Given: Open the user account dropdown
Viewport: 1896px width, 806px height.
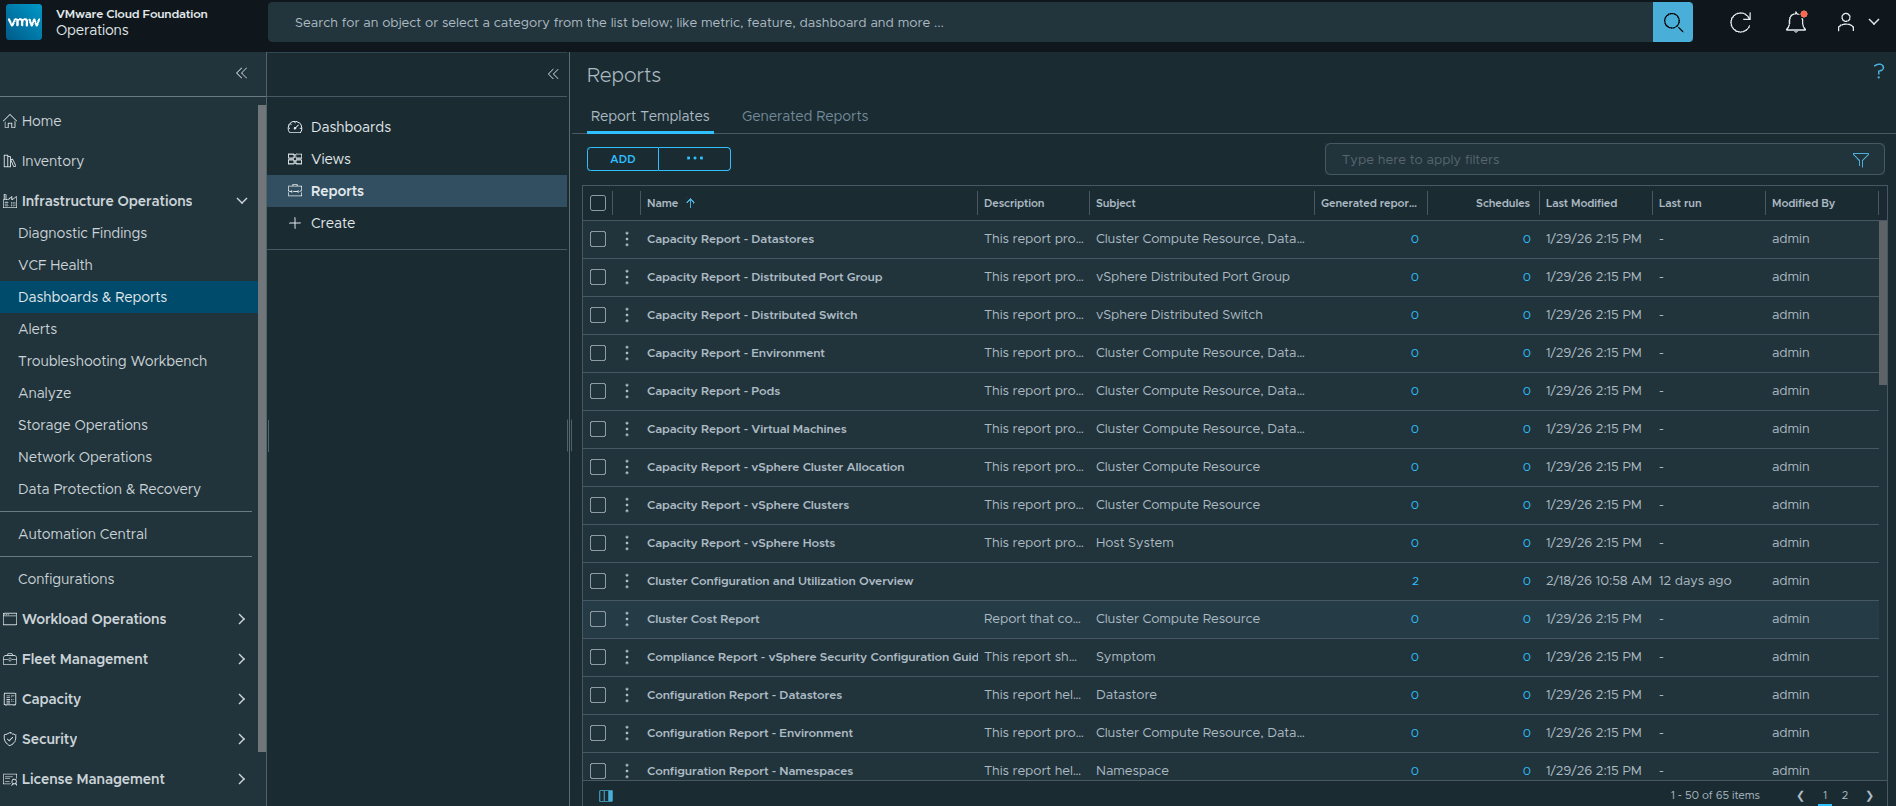Looking at the screenshot, I should pyautogui.click(x=1857, y=22).
